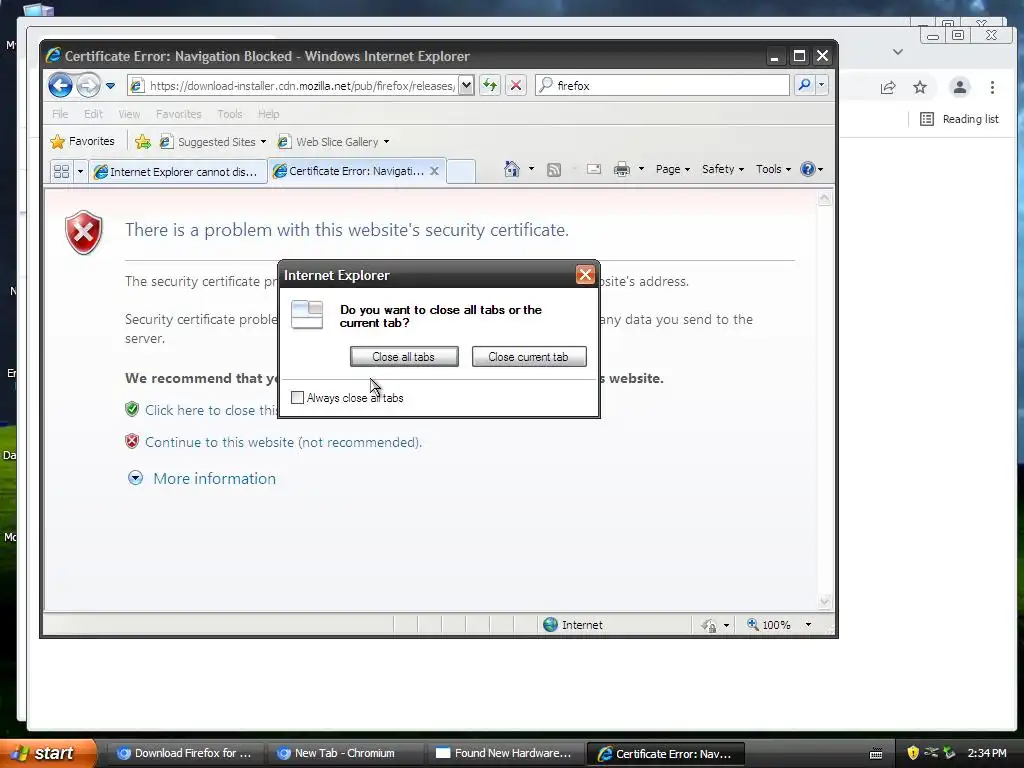Image resolution: width=1024 pixels, height=768 pixels.
Task: Click the page scrollbar down arrow
Action: 825,601
